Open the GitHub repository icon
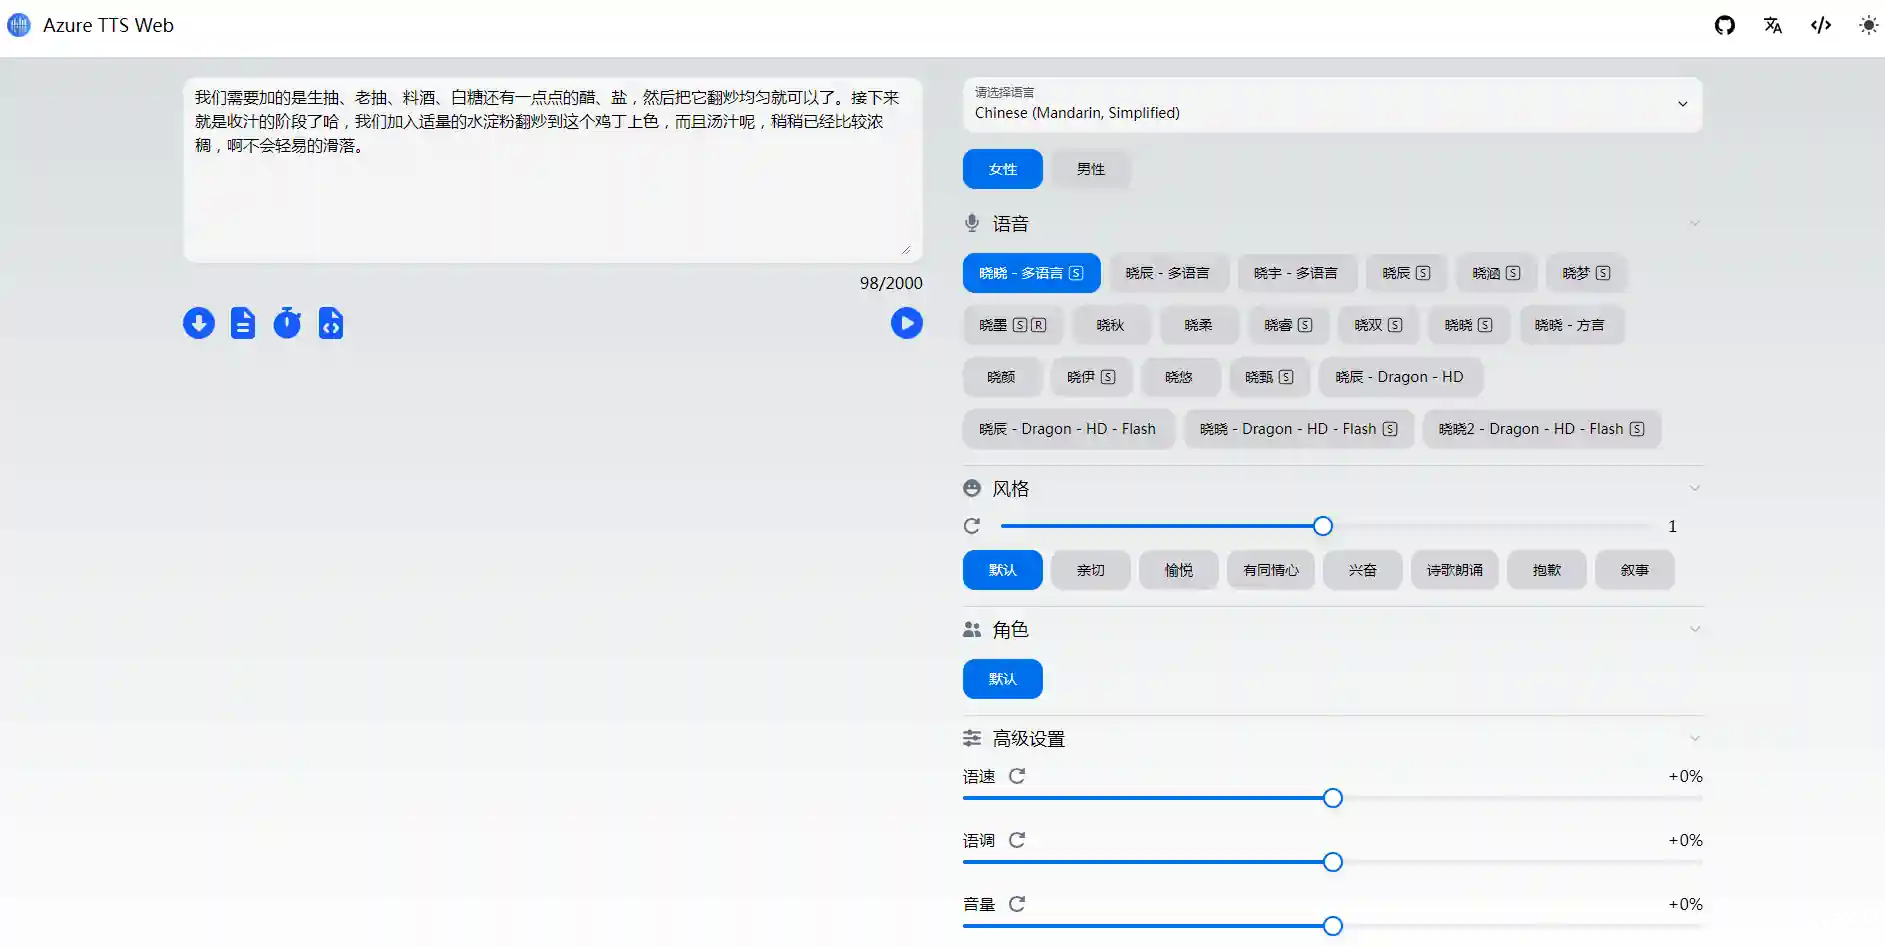The image size is (1885, 947). tap(1724, 26)
